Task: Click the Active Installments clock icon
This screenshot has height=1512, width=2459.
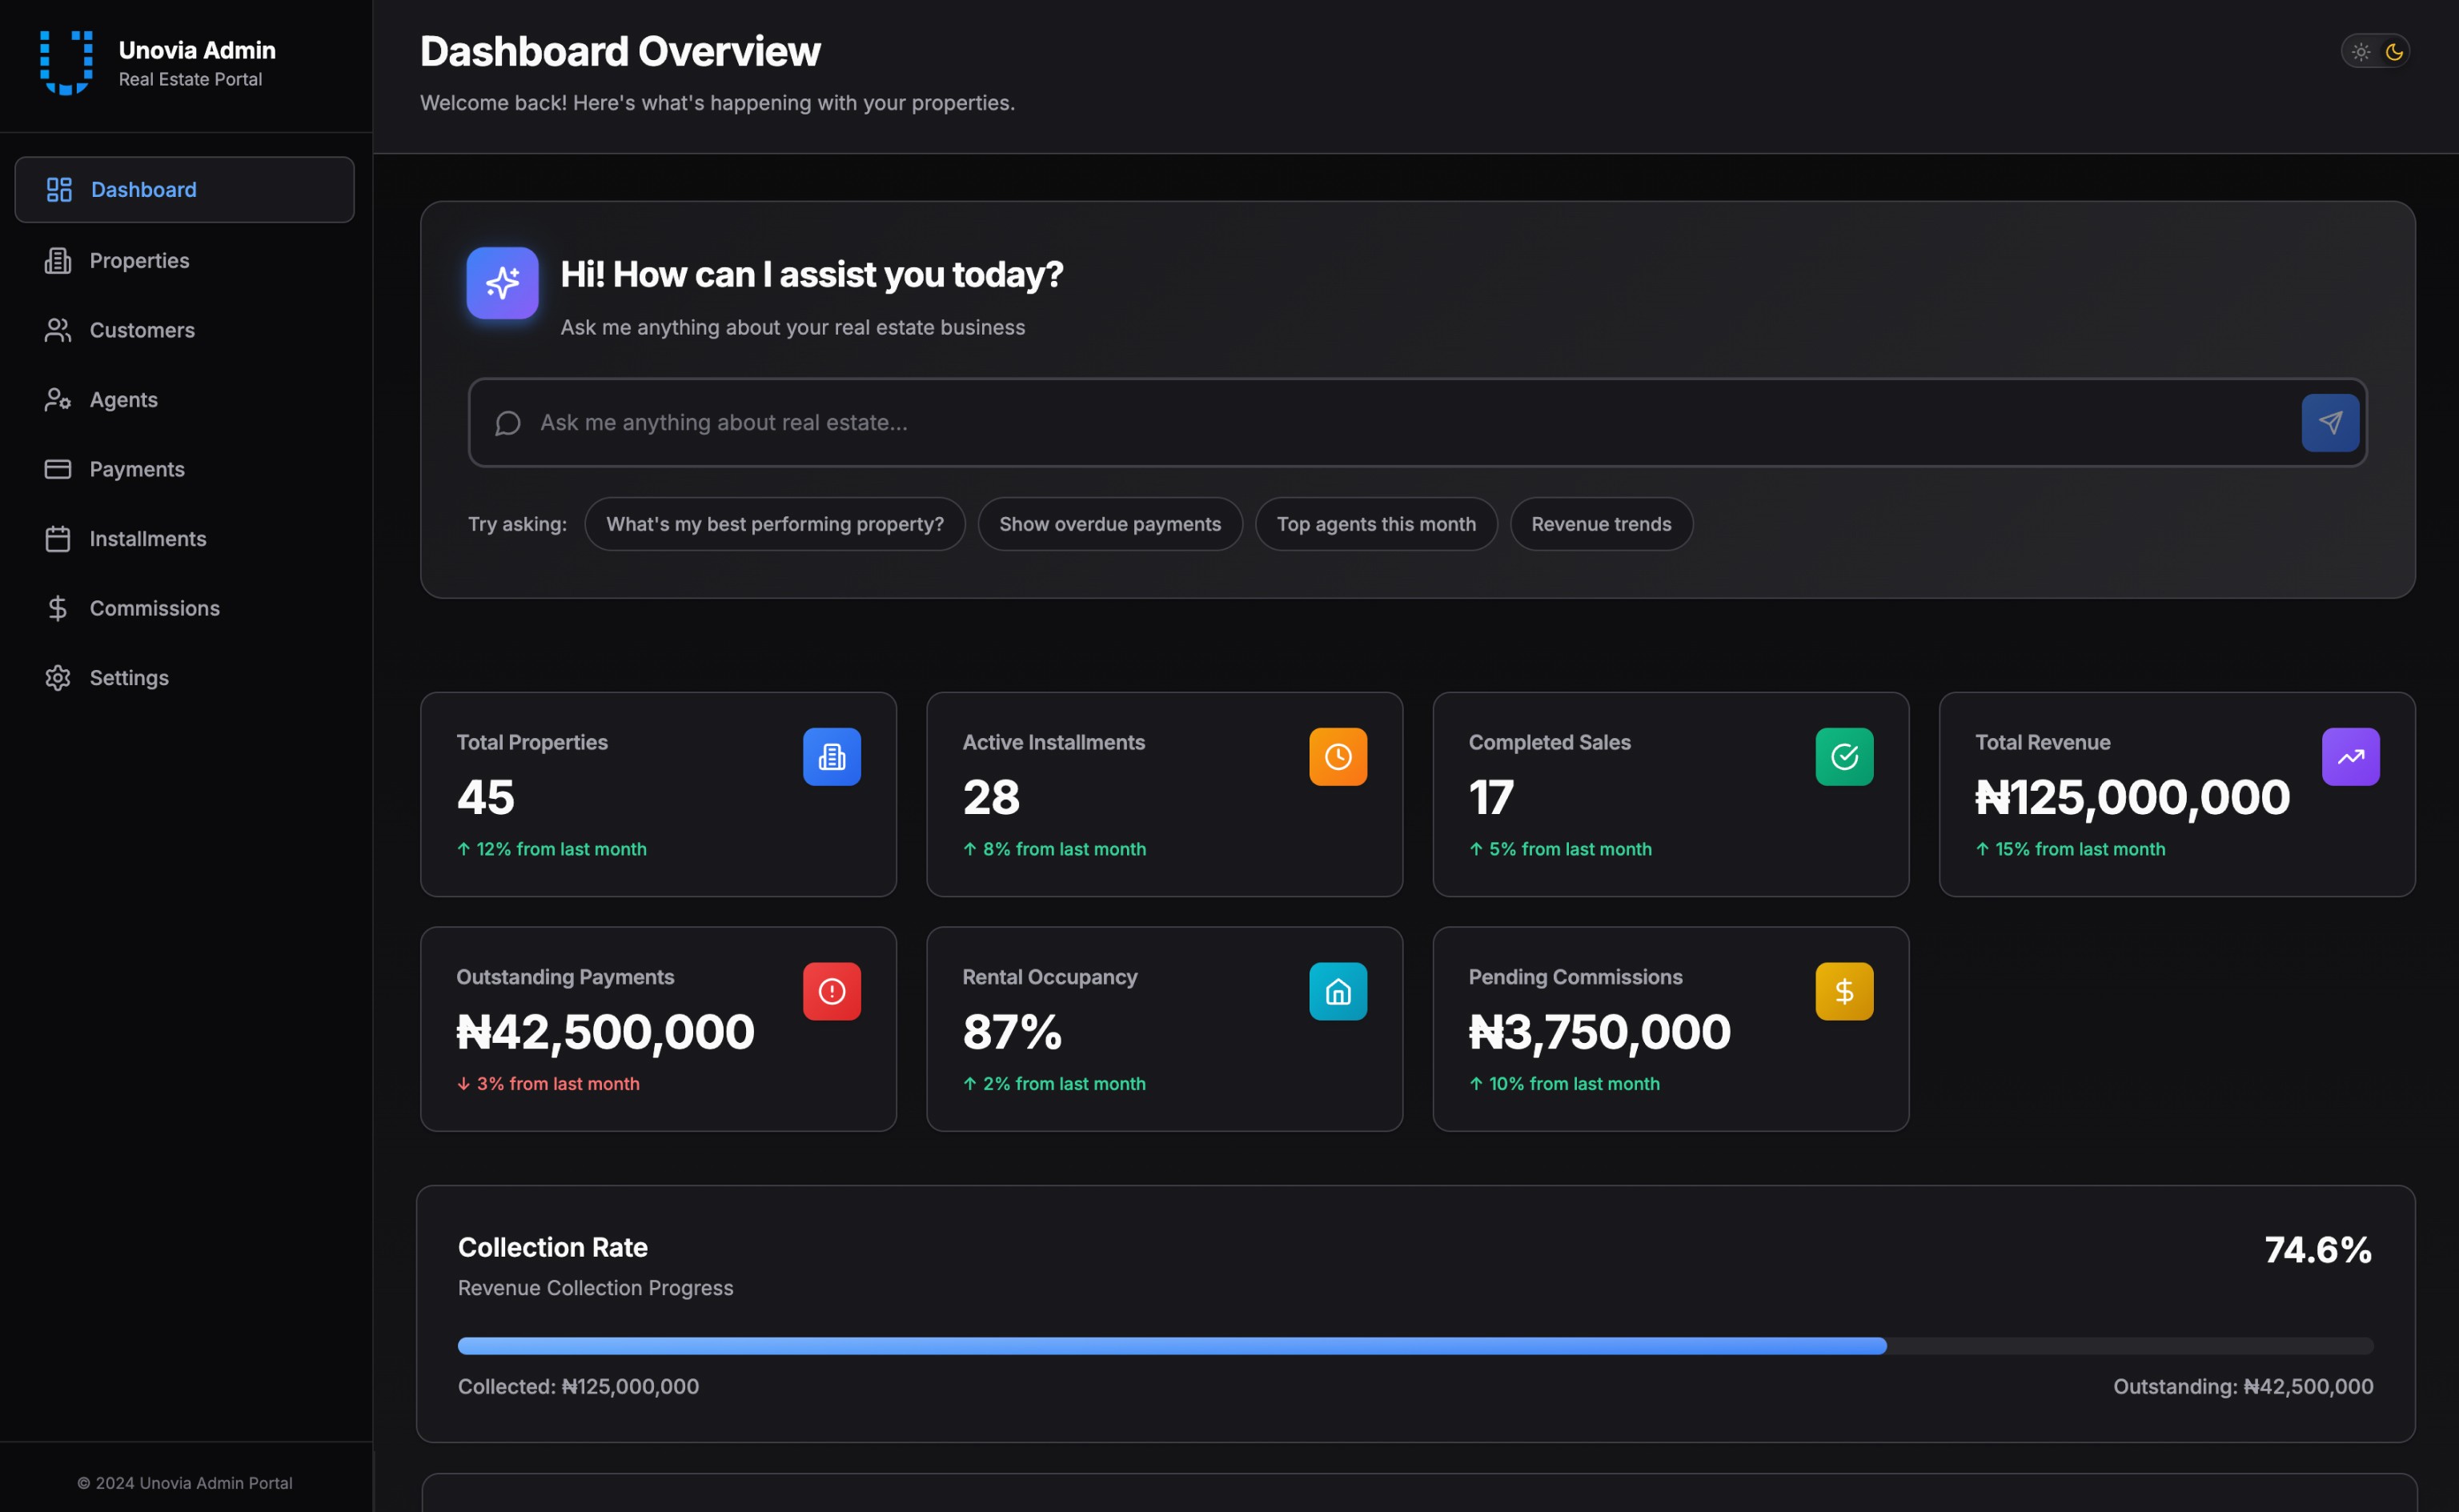Action: pos(1337,757)
